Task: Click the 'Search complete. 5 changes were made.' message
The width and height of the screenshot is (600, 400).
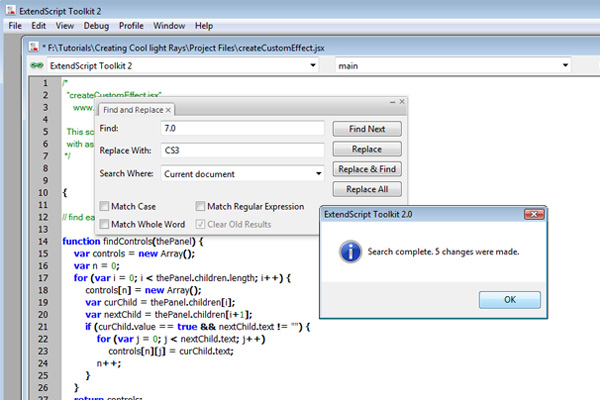Action: coord(443,252)
